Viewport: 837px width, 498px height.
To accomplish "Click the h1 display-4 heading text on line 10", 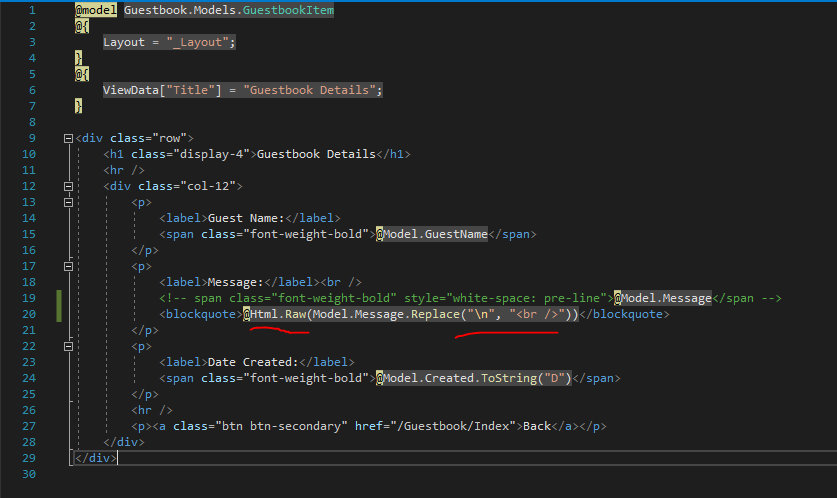I will [x=316, y=154].
